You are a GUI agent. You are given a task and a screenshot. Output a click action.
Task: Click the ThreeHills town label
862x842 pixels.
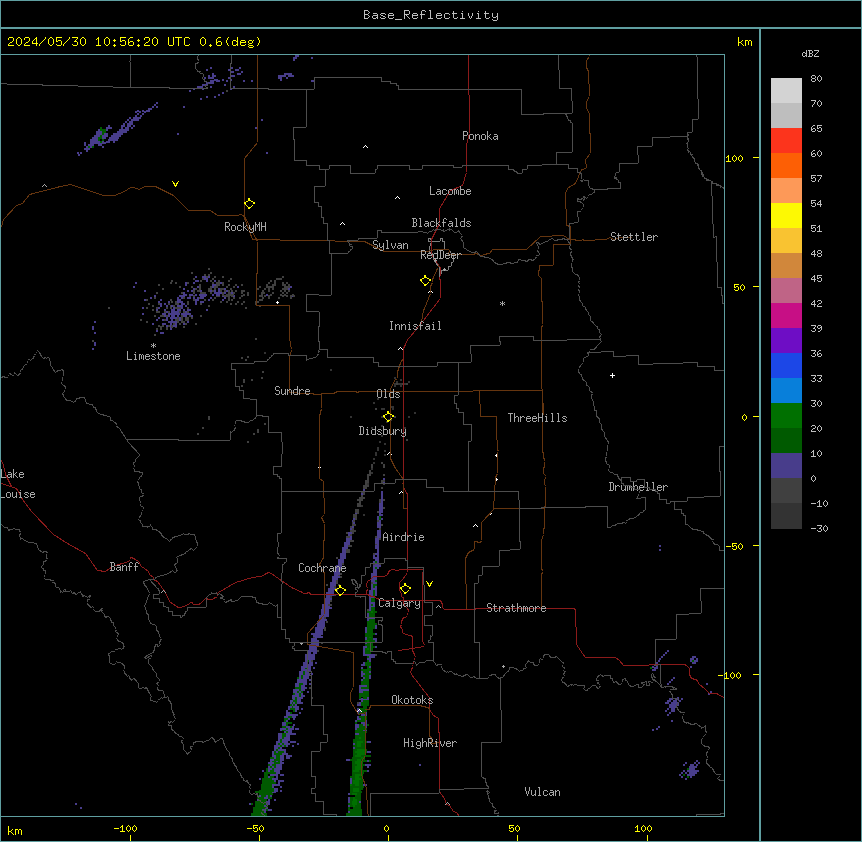537,418
